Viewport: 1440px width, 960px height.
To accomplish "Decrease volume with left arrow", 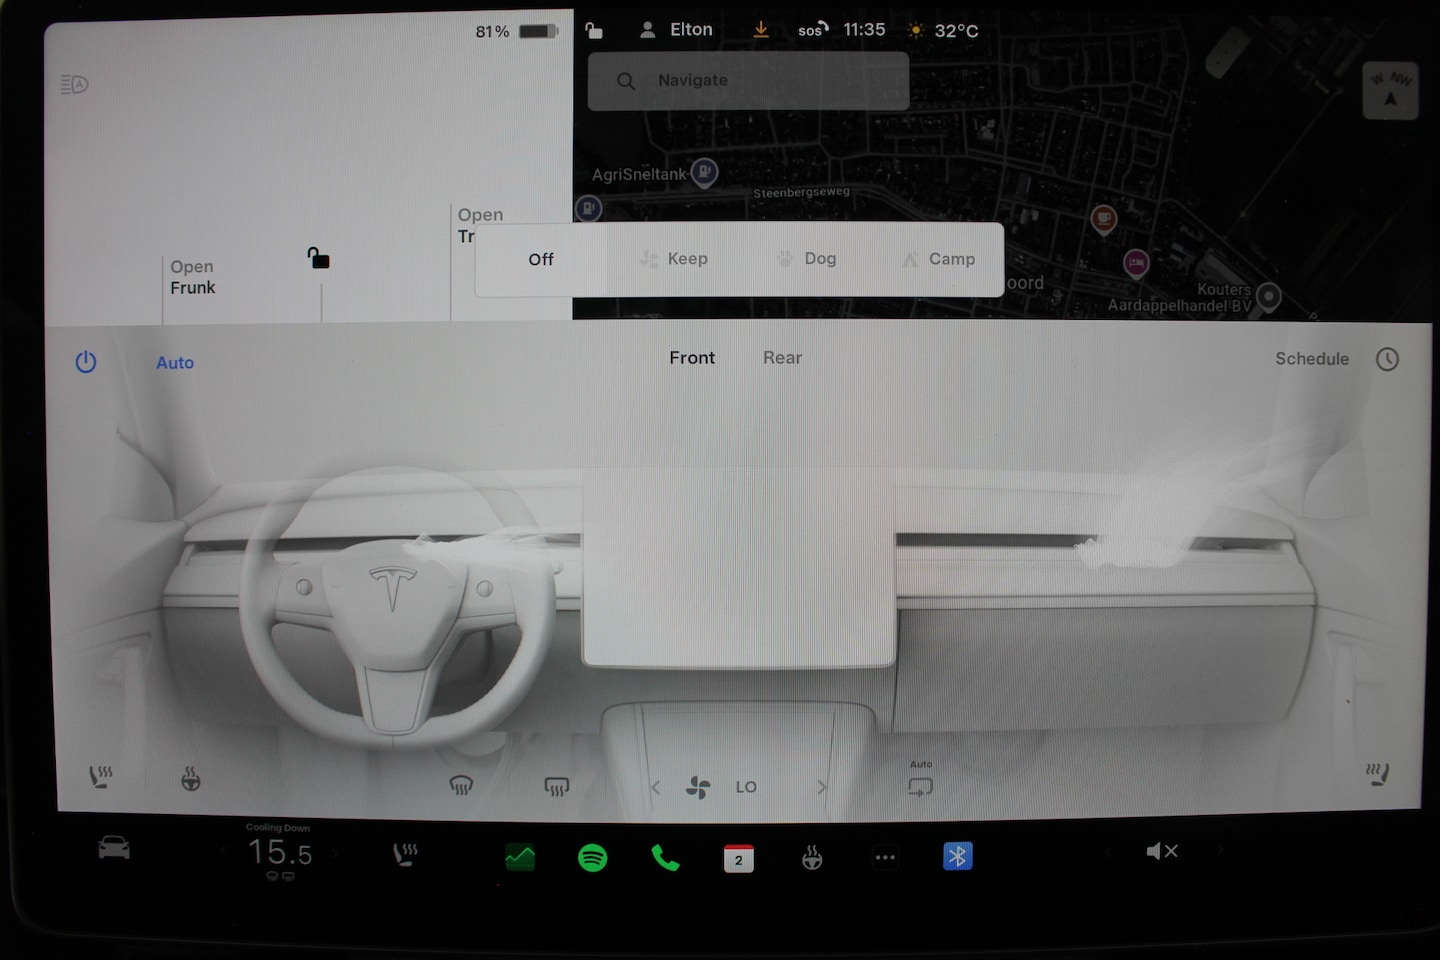I will tap(1108, 851).
